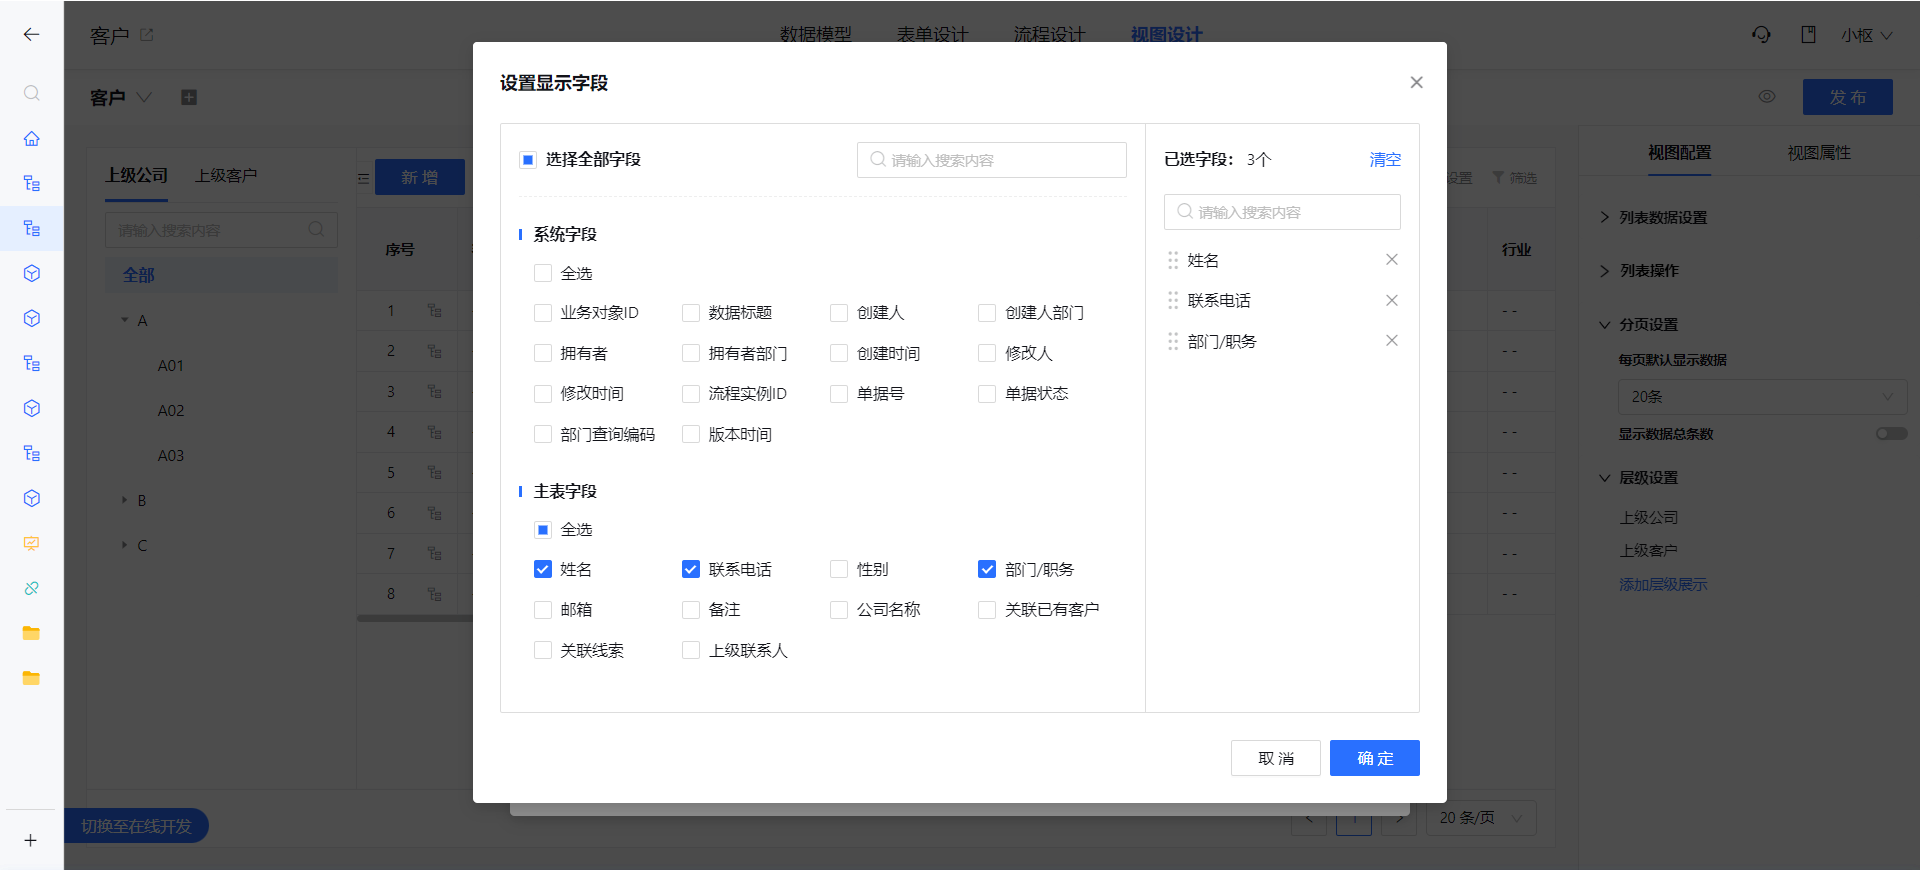Check the 创建人 field
Viewport: 1920px width, 870px height.
839,313
